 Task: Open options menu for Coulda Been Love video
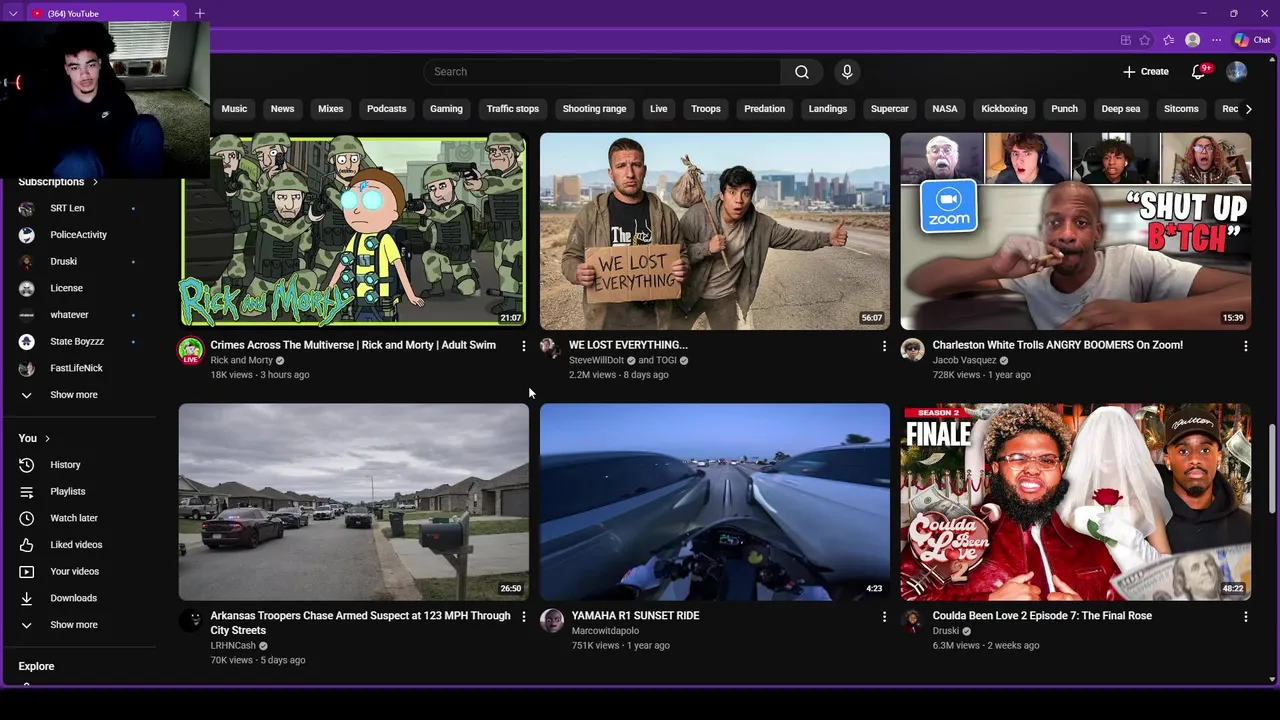point(1246,617)
